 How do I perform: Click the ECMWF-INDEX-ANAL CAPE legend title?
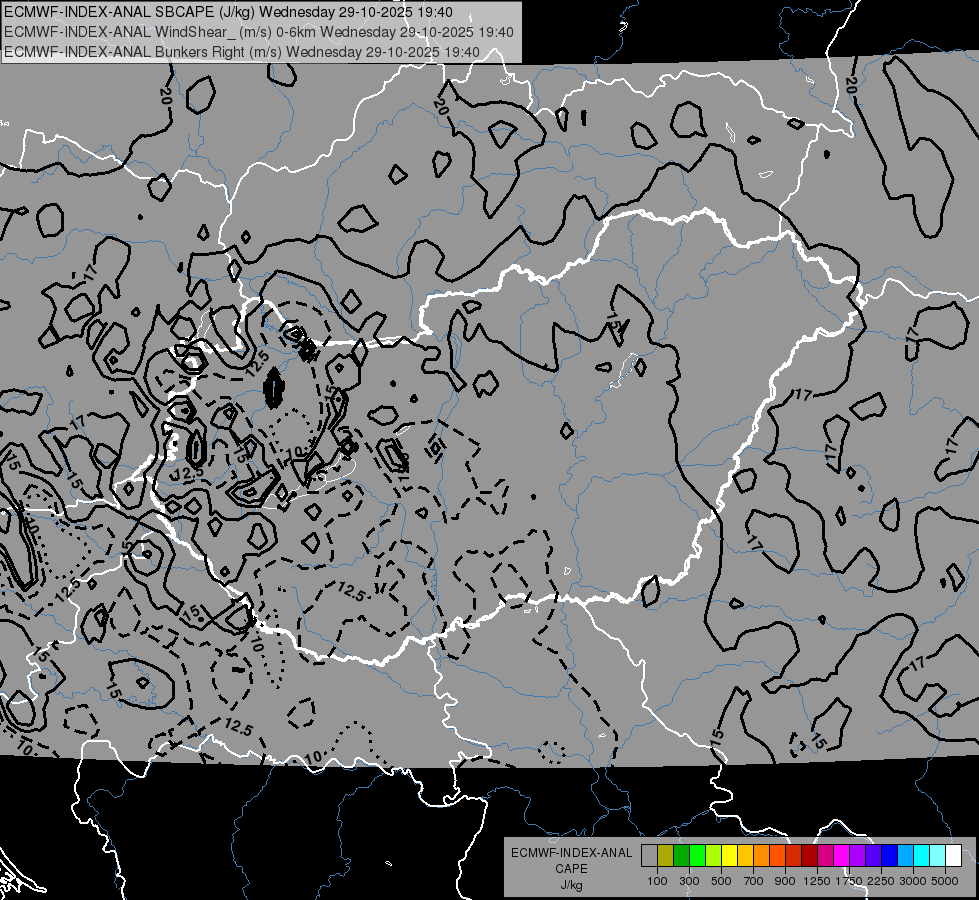(x=571, y=860)
